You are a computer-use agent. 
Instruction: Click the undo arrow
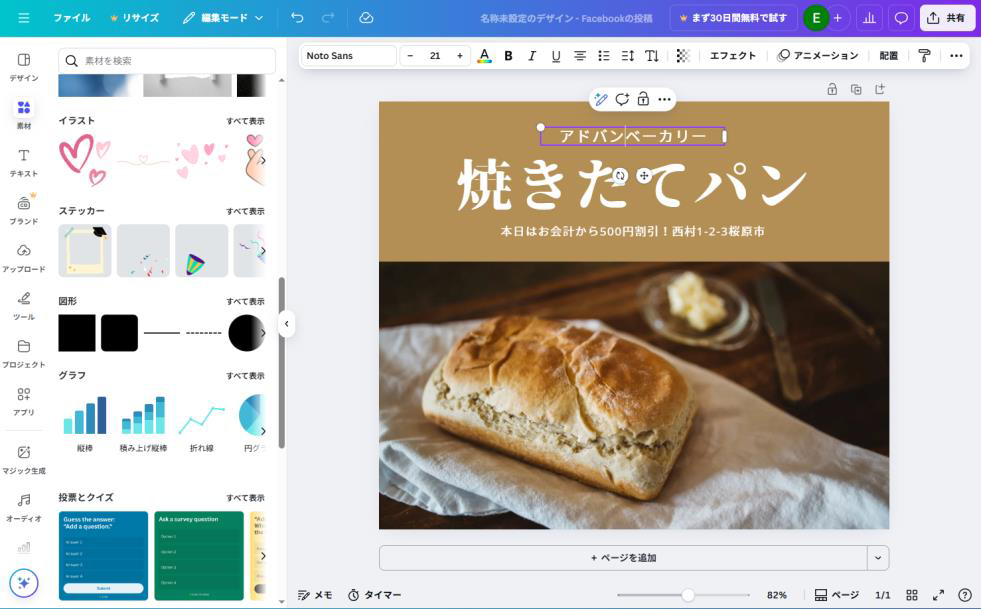coord(297,18)
